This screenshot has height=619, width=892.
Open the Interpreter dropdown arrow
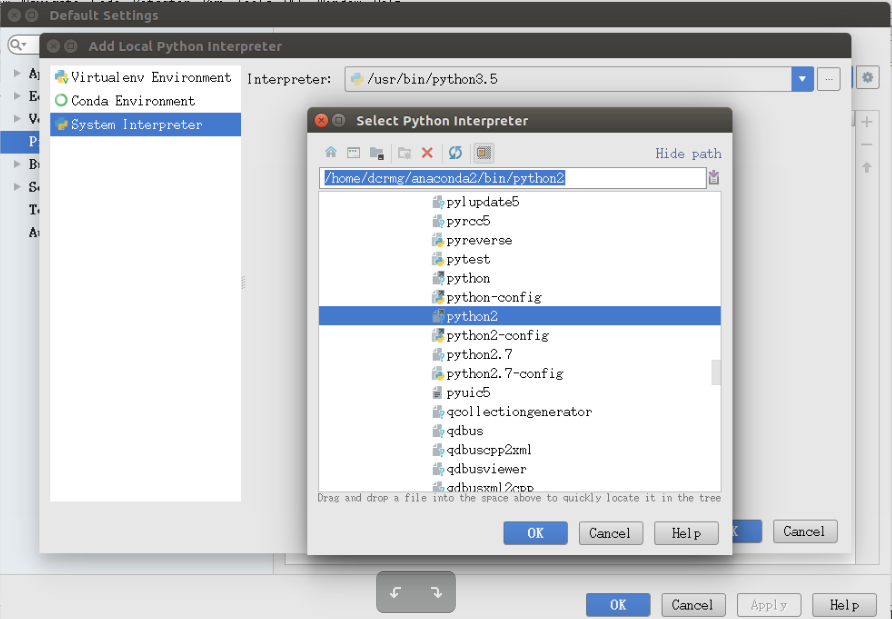(802, 79)
